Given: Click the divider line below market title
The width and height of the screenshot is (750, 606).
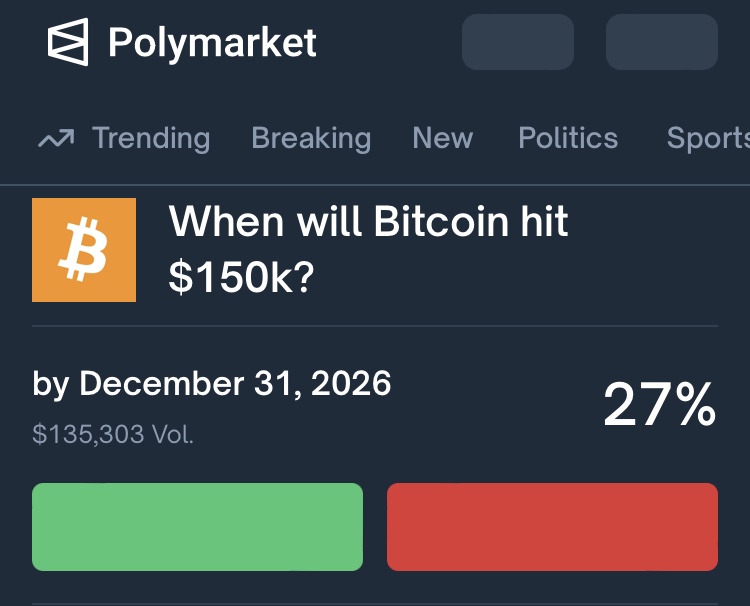Looking at the screenshot, I should click(x=375, y=326).
